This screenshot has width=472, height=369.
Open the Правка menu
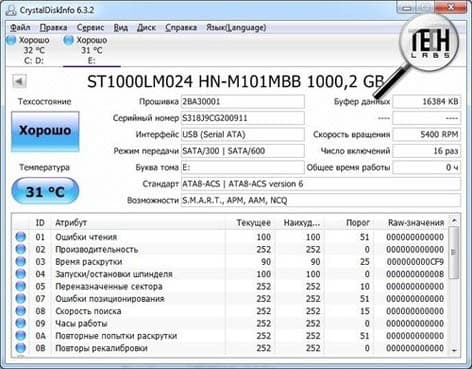53,27
